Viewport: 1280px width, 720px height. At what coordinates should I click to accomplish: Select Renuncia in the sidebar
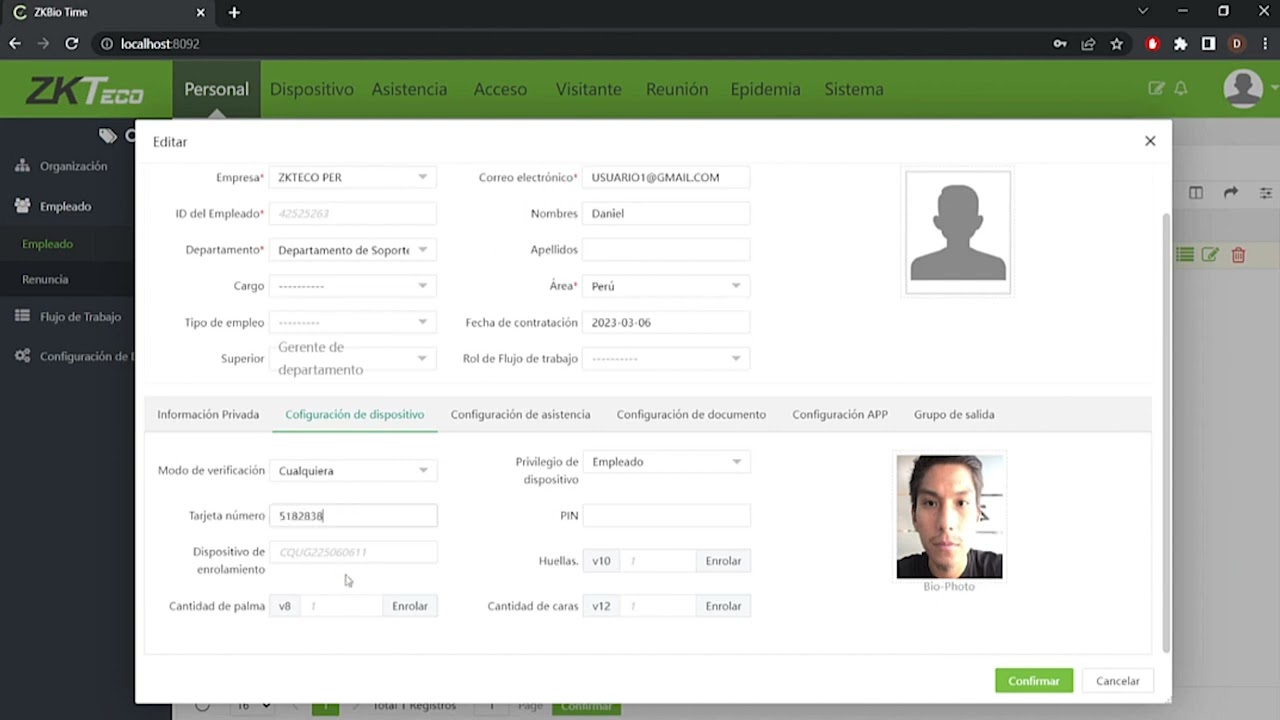(45, 279)
